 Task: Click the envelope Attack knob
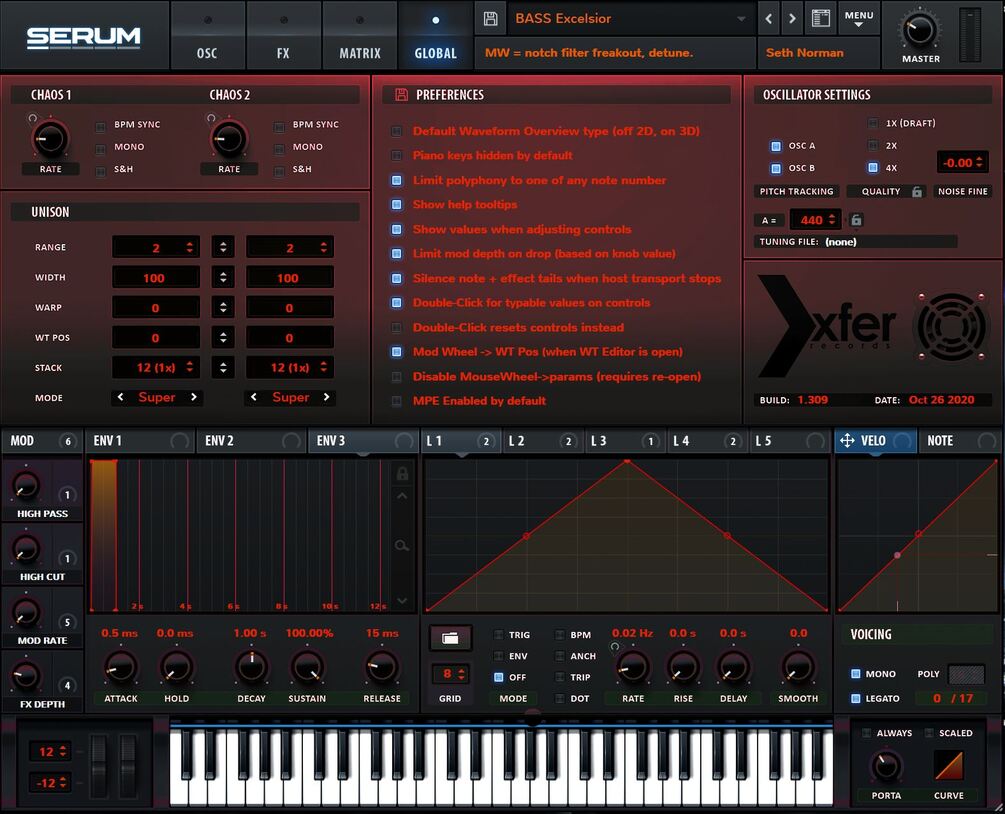point(120,667)
